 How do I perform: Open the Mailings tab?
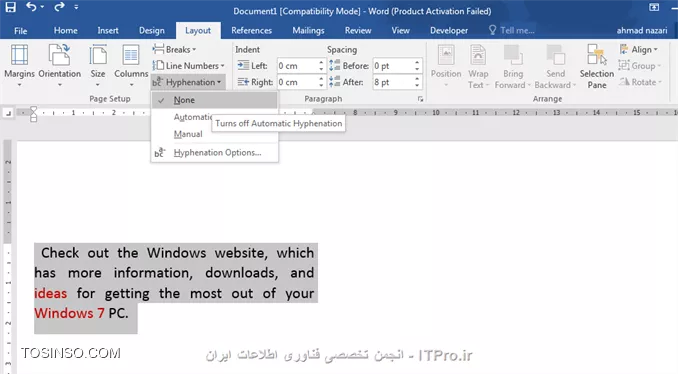pyautogui.click(x=308, y=31)
